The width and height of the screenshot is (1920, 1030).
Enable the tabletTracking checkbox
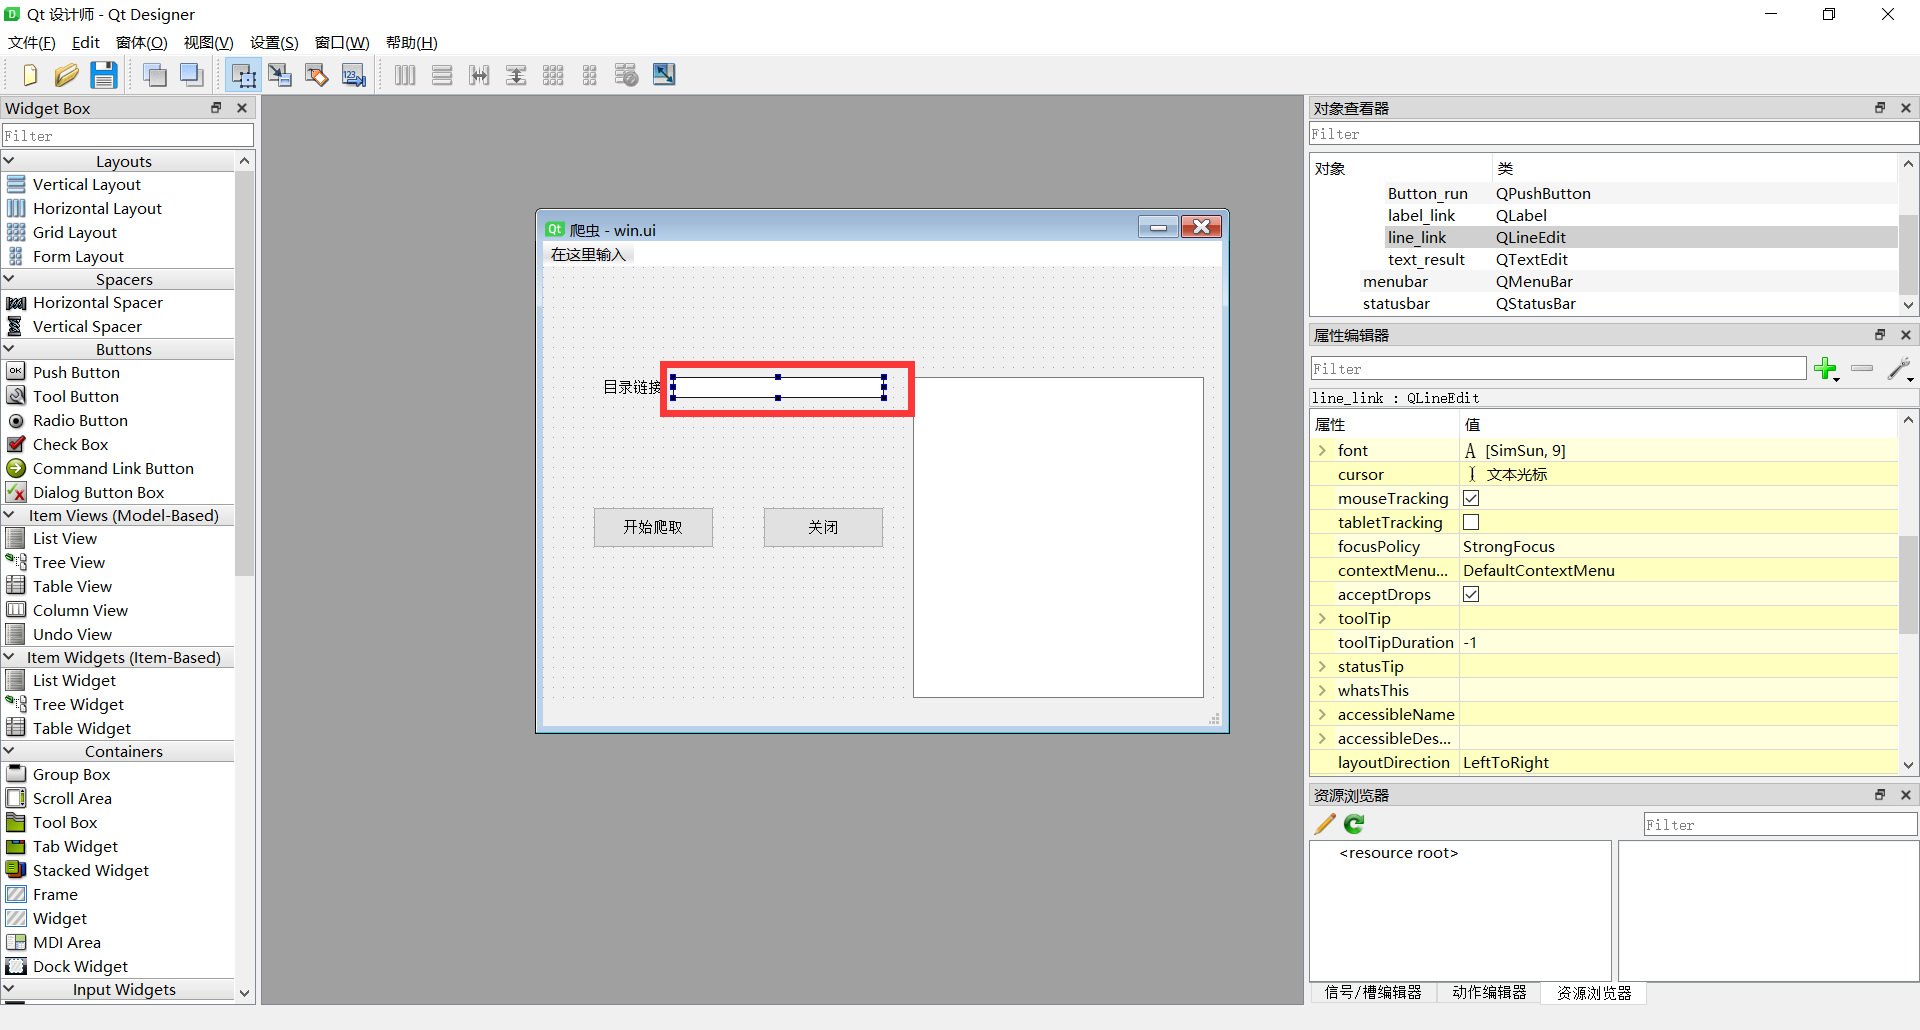point(1471,522)
